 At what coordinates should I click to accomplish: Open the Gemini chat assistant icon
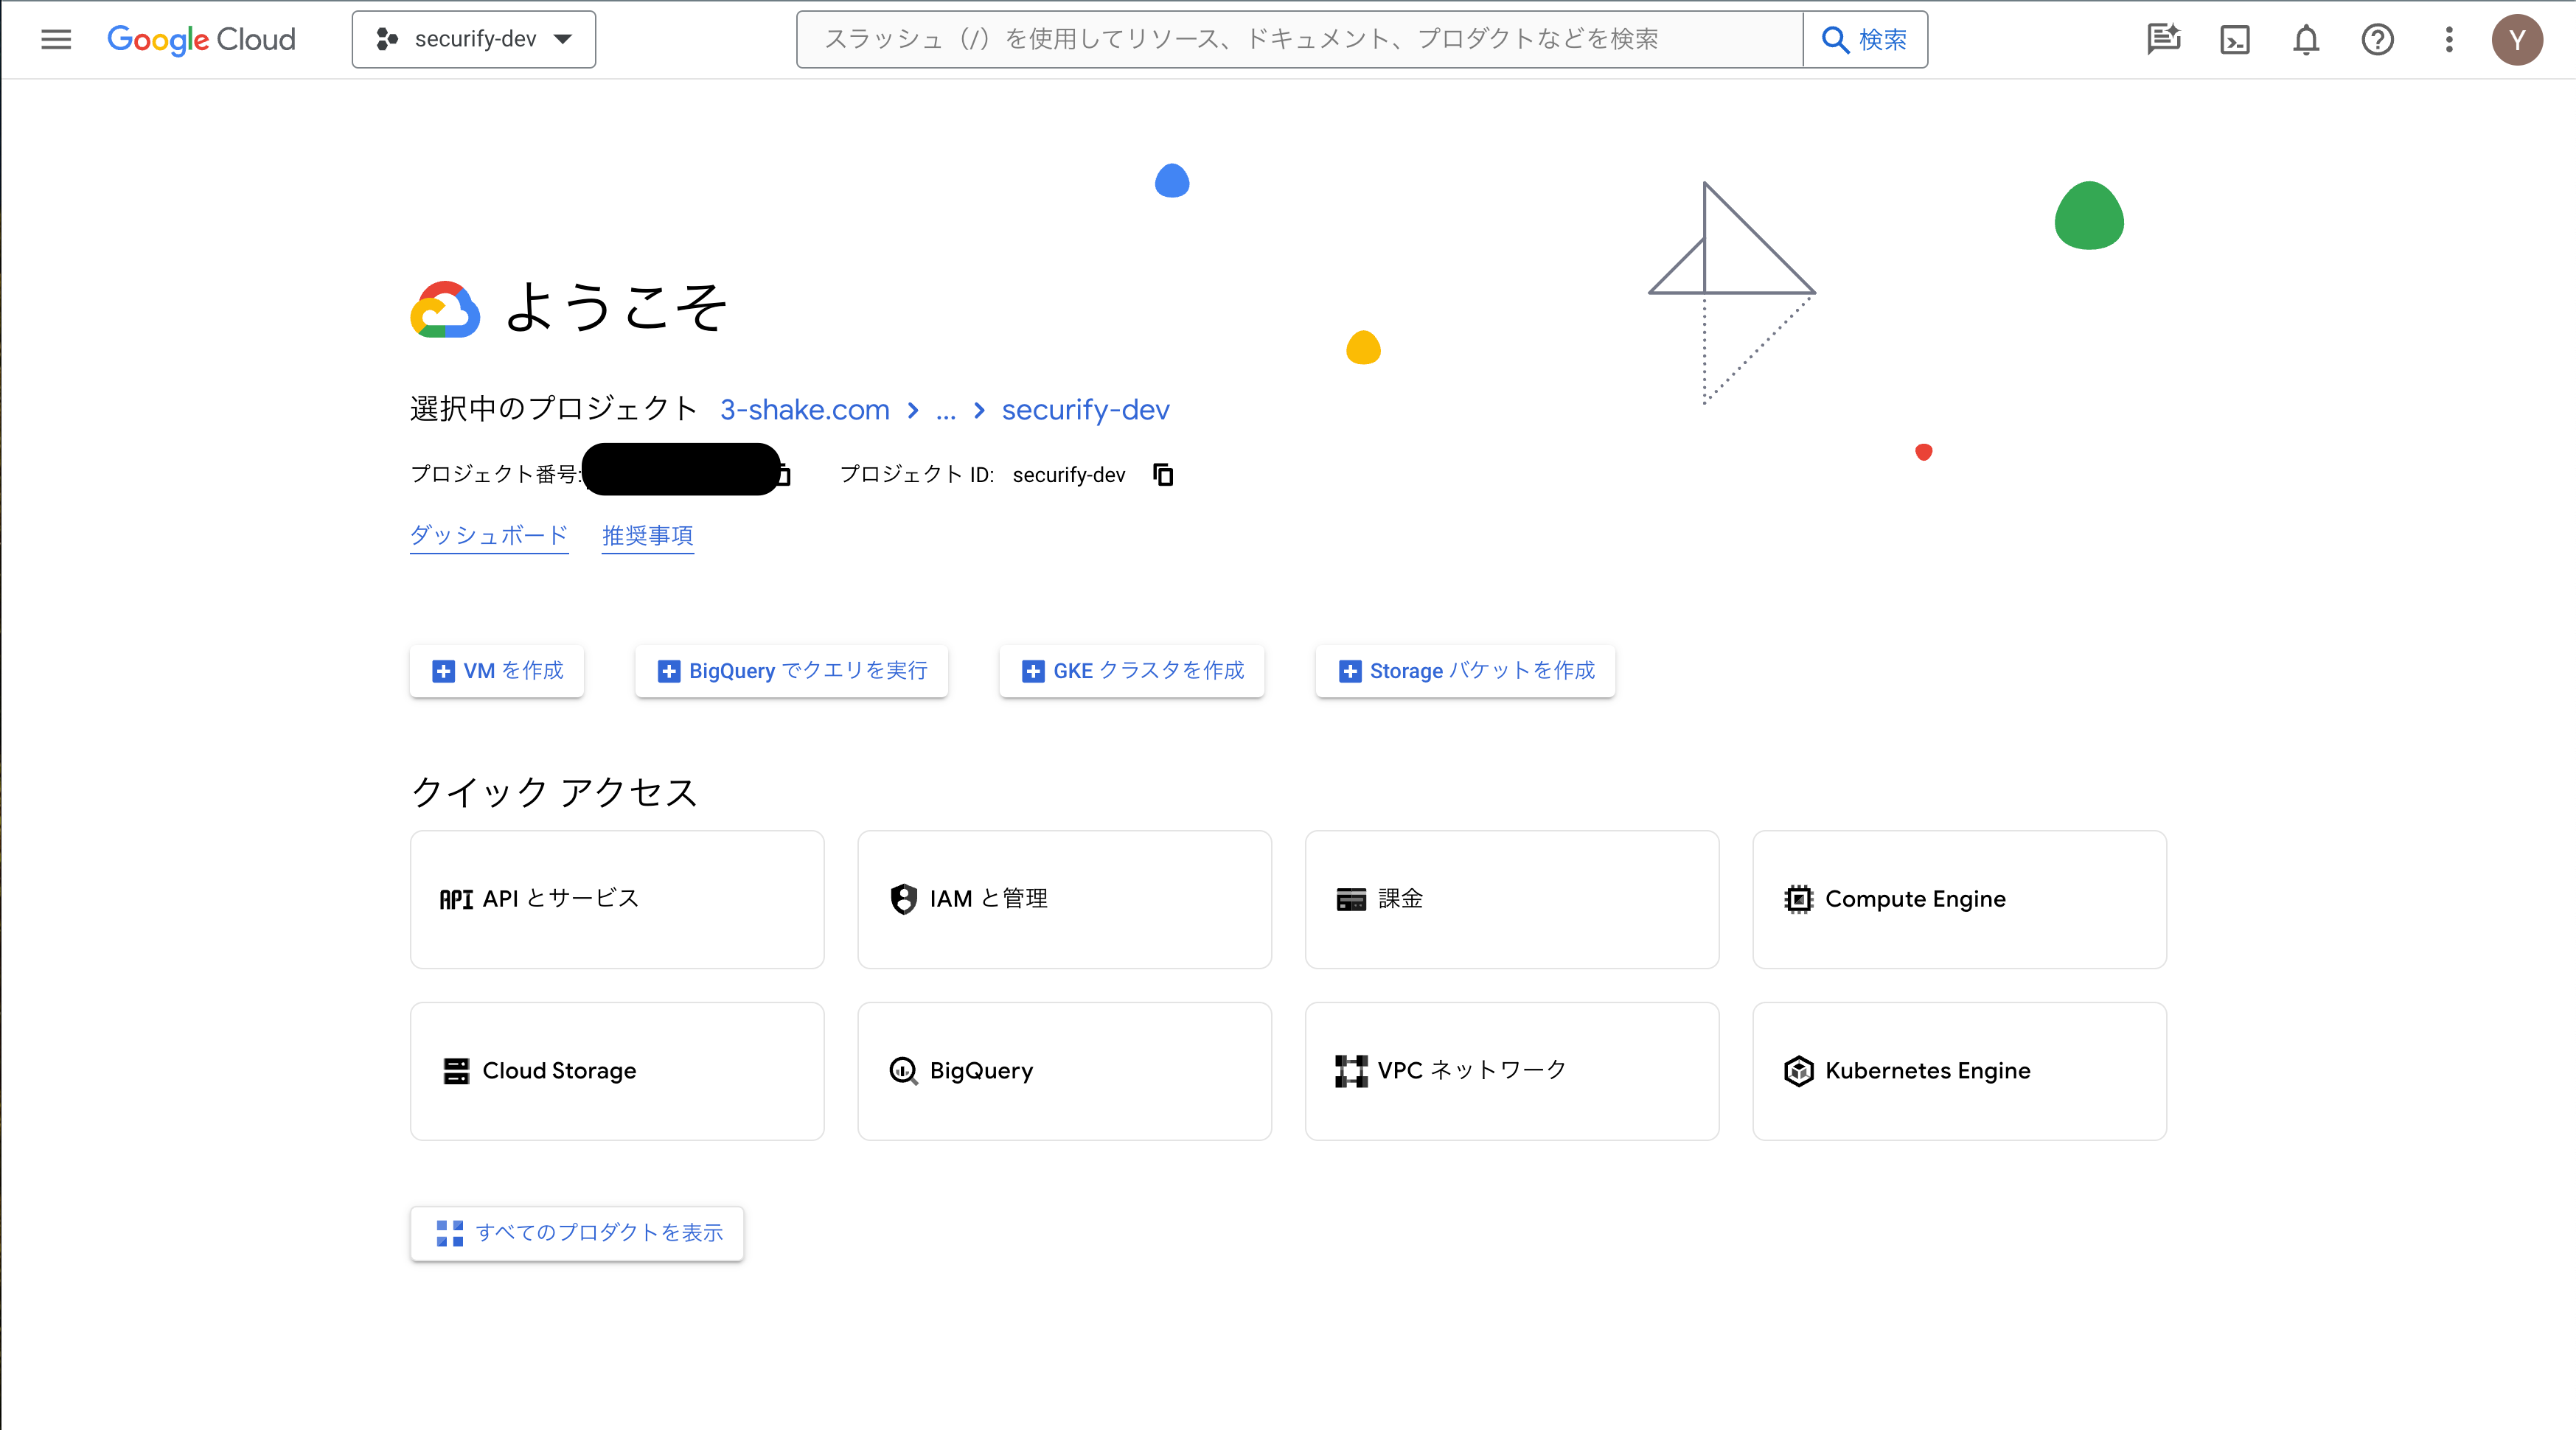coord(2163,39)
